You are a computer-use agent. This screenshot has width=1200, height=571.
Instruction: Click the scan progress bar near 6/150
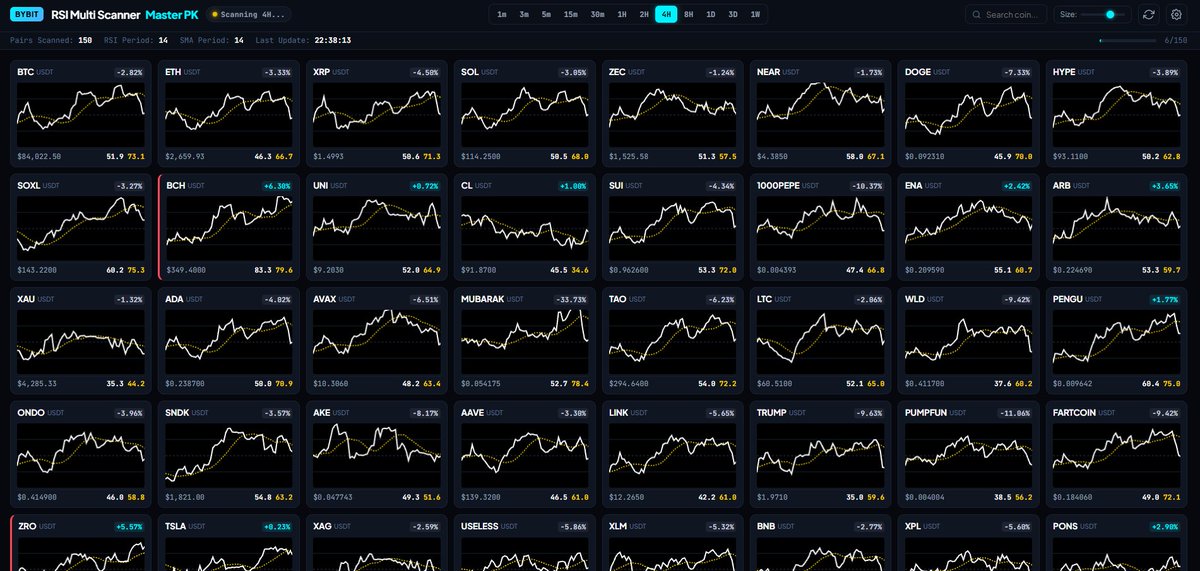tap(1127, 41)
